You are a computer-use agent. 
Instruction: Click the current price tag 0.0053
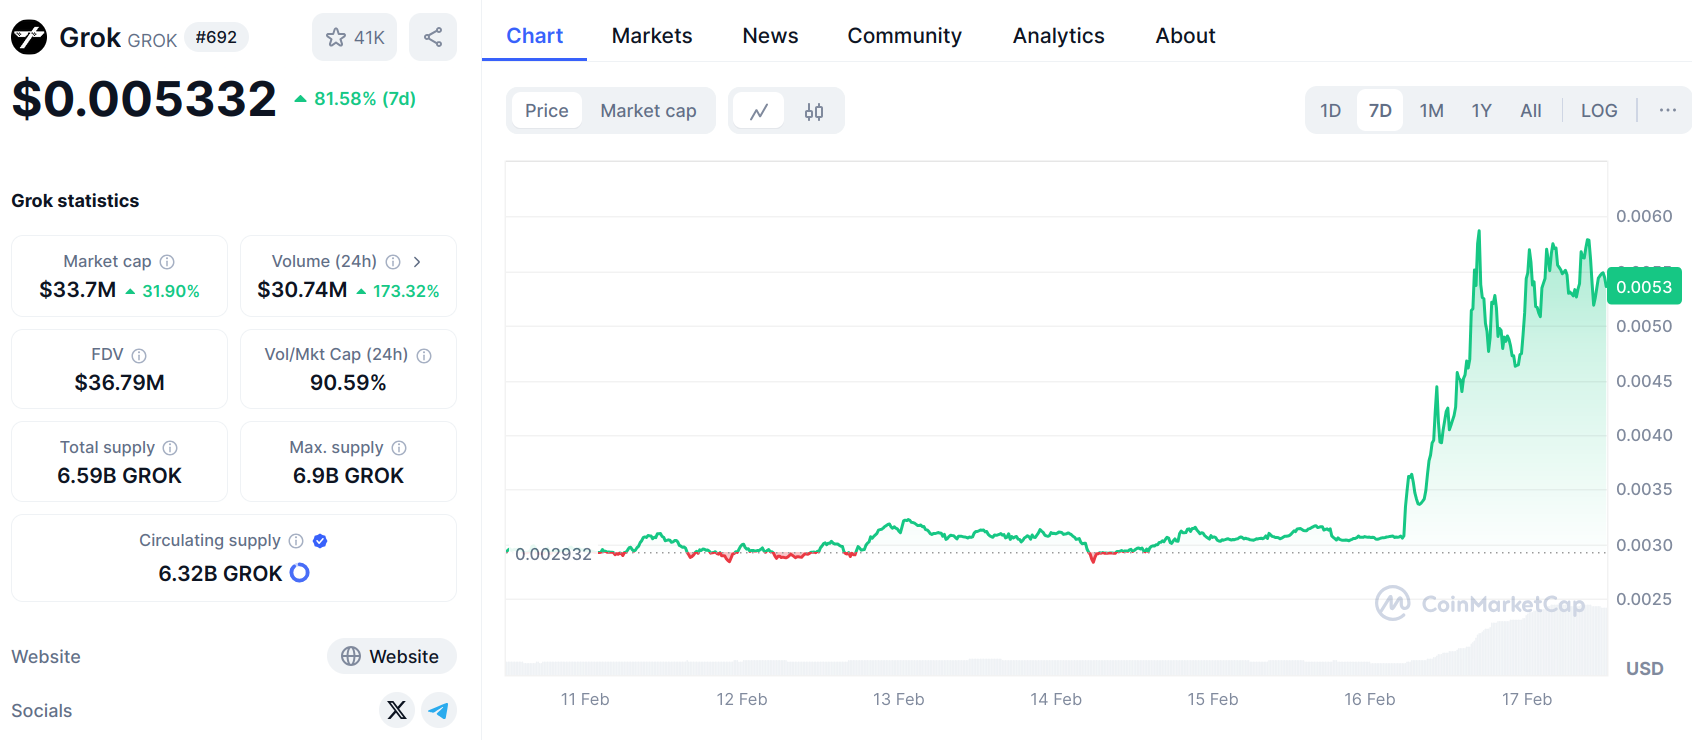pos(1644,287)
